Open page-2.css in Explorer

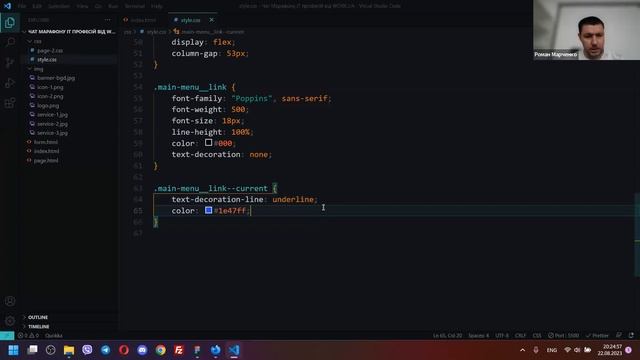pyautogui.click(x=50, y=51)
